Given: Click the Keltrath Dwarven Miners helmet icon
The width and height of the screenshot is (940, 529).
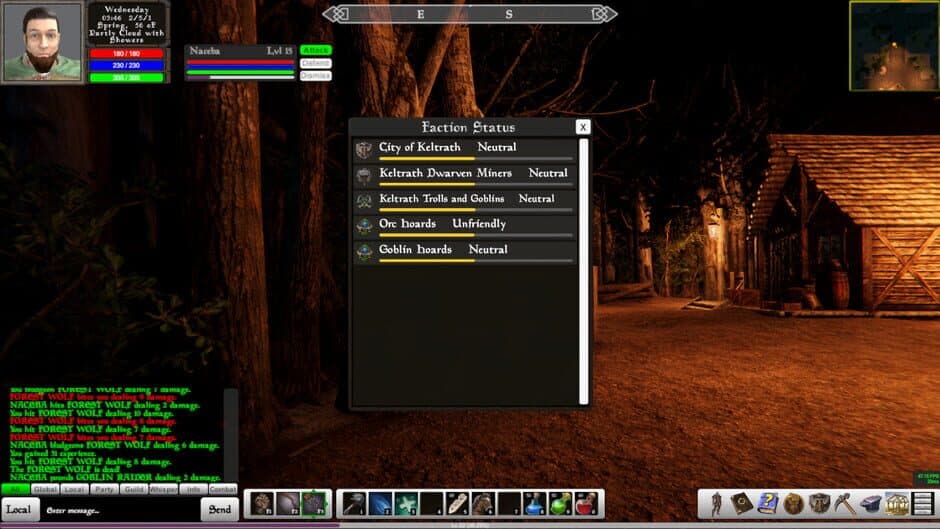Looking at the screenshot, I should pos(364,175).
